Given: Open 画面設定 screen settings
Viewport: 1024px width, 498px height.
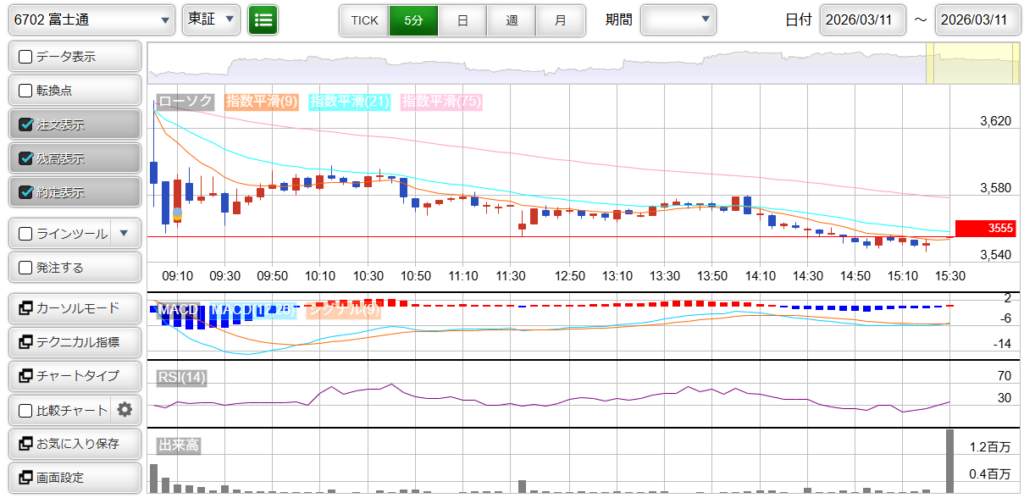Looking at the screenshot, I should 74,477.
